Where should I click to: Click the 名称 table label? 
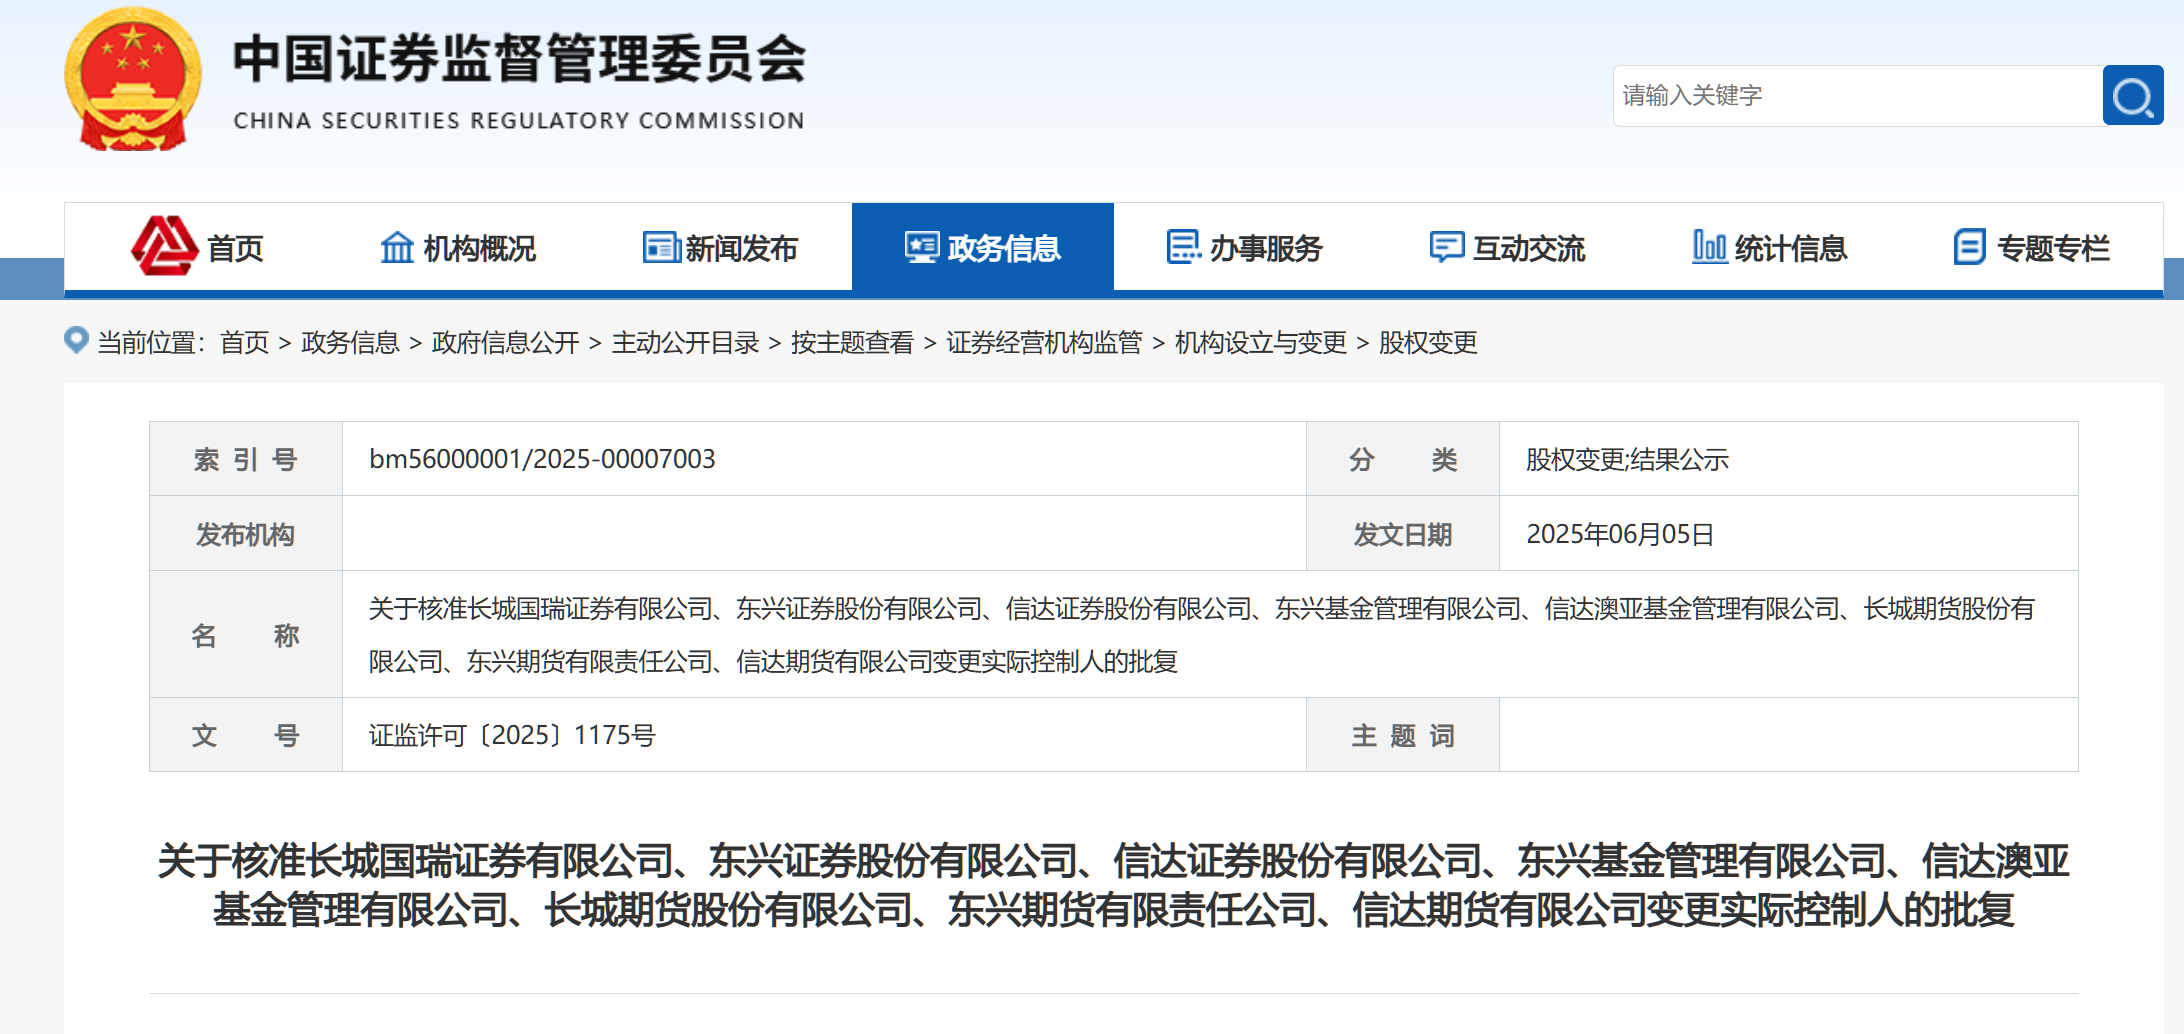coord(245,636)
